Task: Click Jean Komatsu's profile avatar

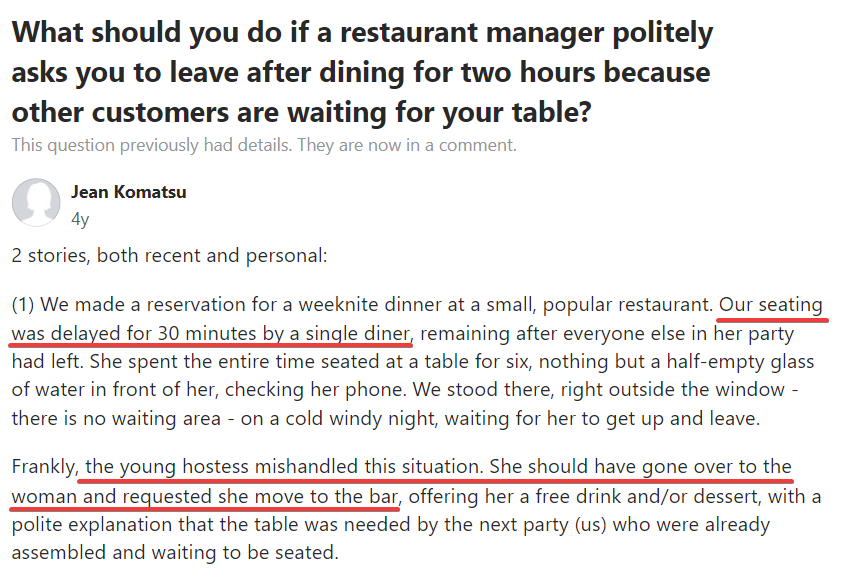Action: [36, 203]
